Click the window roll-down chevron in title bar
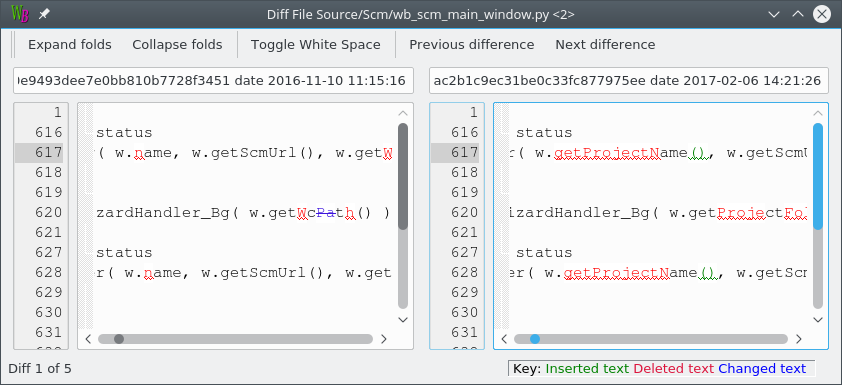 click(774, 14)
